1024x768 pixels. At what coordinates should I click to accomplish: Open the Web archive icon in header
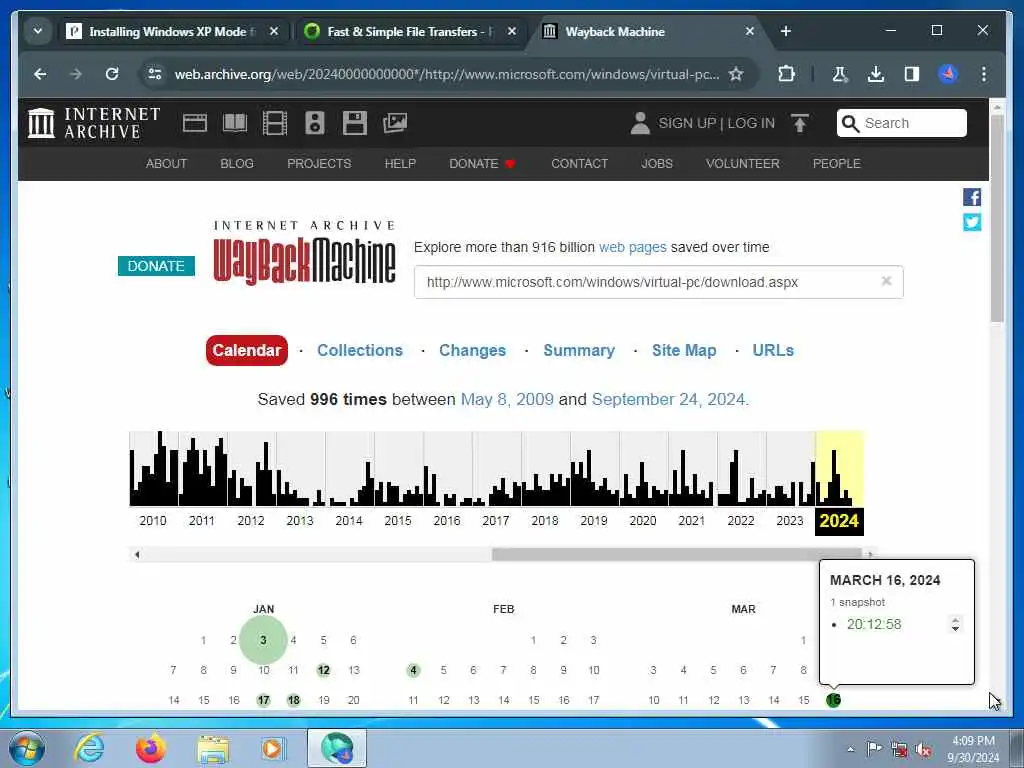195,123
